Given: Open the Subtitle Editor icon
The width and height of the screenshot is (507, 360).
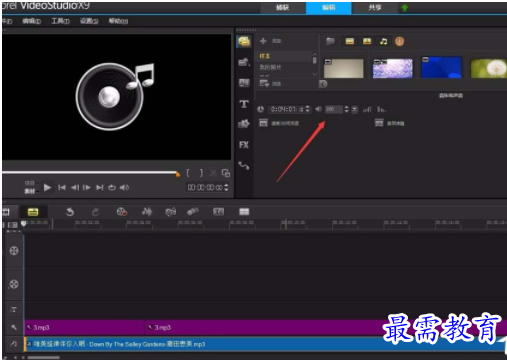Looking at the screenshot, I should tap(218, 212).
